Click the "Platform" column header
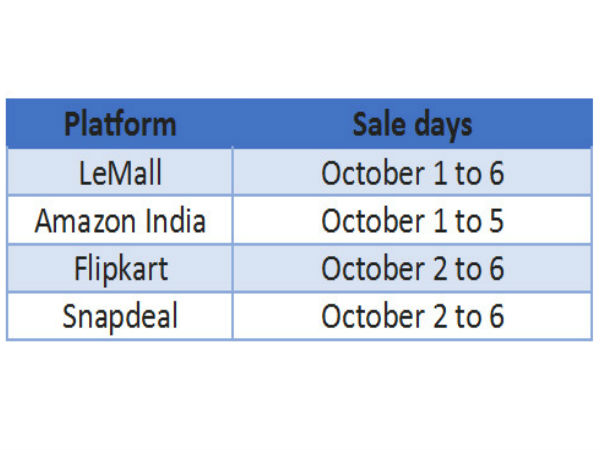This screenshot has width=600, height=450. [x=120, y=125]
